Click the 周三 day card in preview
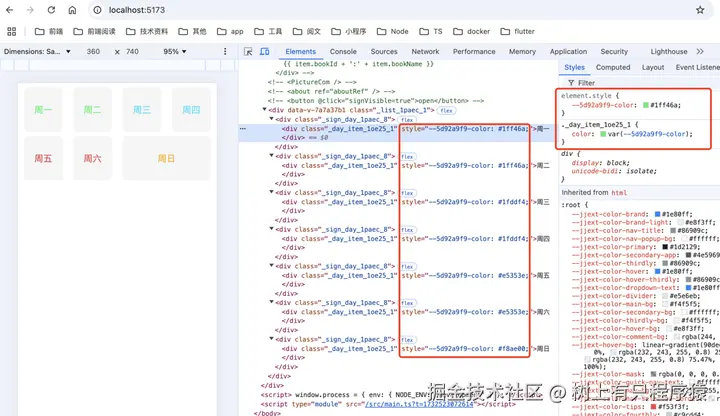Screen dimensions: 720x416 coord(142,110)
